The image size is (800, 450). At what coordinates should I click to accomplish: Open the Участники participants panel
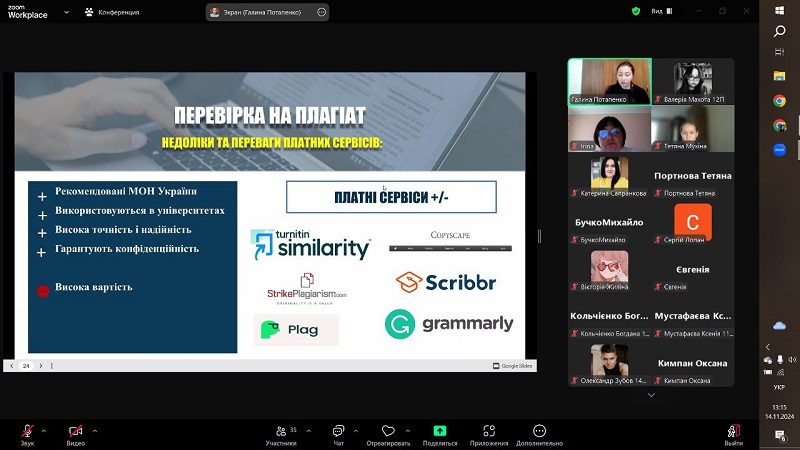281,435
